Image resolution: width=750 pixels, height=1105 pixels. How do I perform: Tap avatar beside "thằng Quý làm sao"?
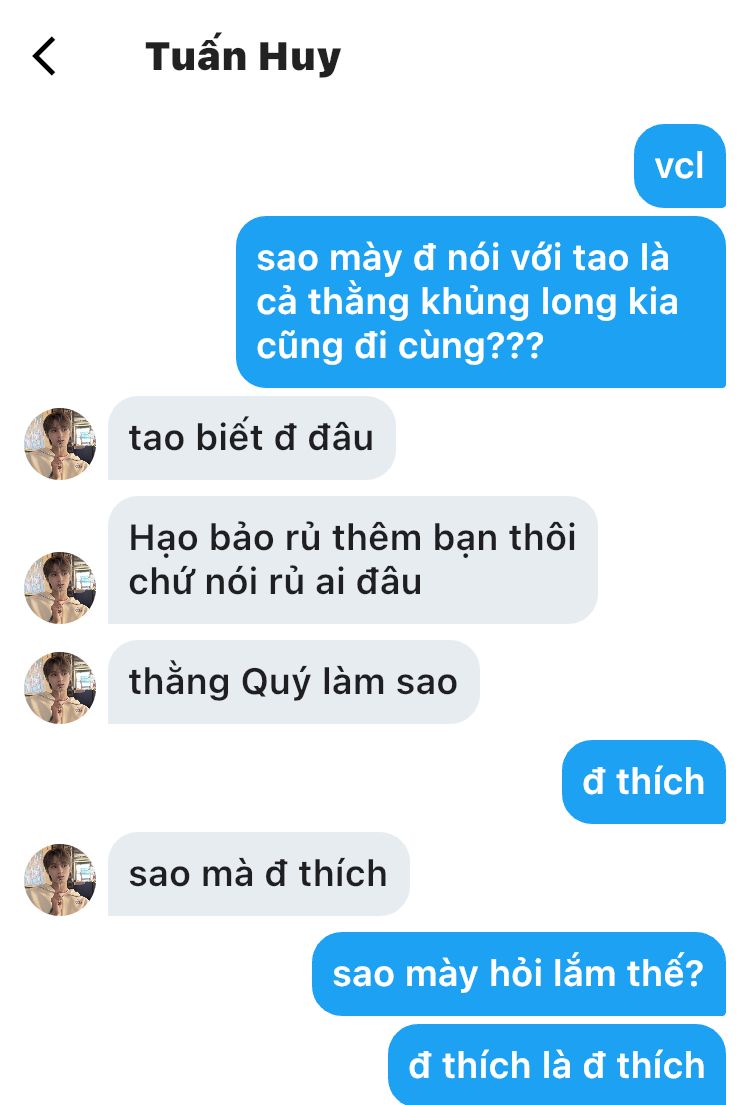pos(60,687)
